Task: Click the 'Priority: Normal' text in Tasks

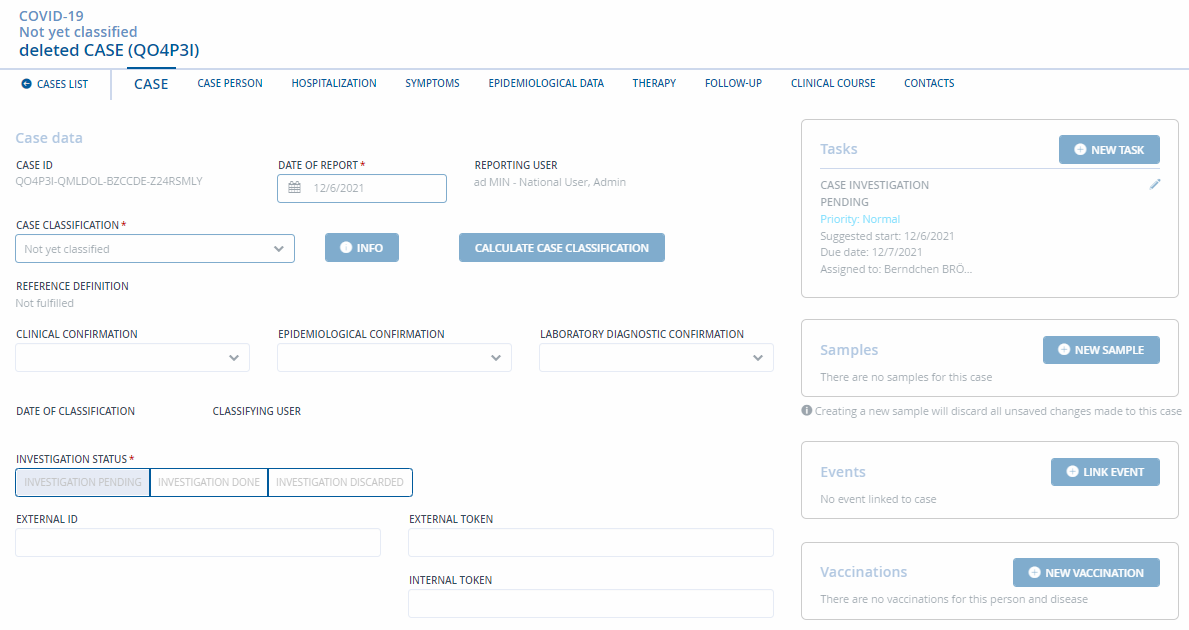Action: 860,219
